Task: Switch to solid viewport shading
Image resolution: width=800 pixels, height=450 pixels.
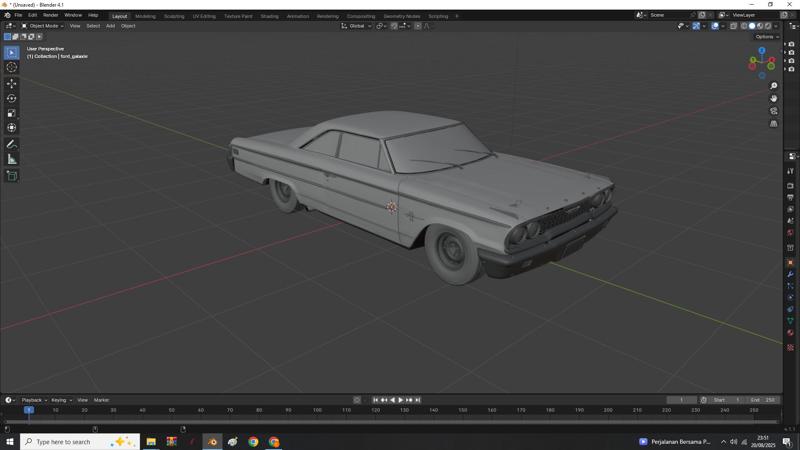Action: 752,26
